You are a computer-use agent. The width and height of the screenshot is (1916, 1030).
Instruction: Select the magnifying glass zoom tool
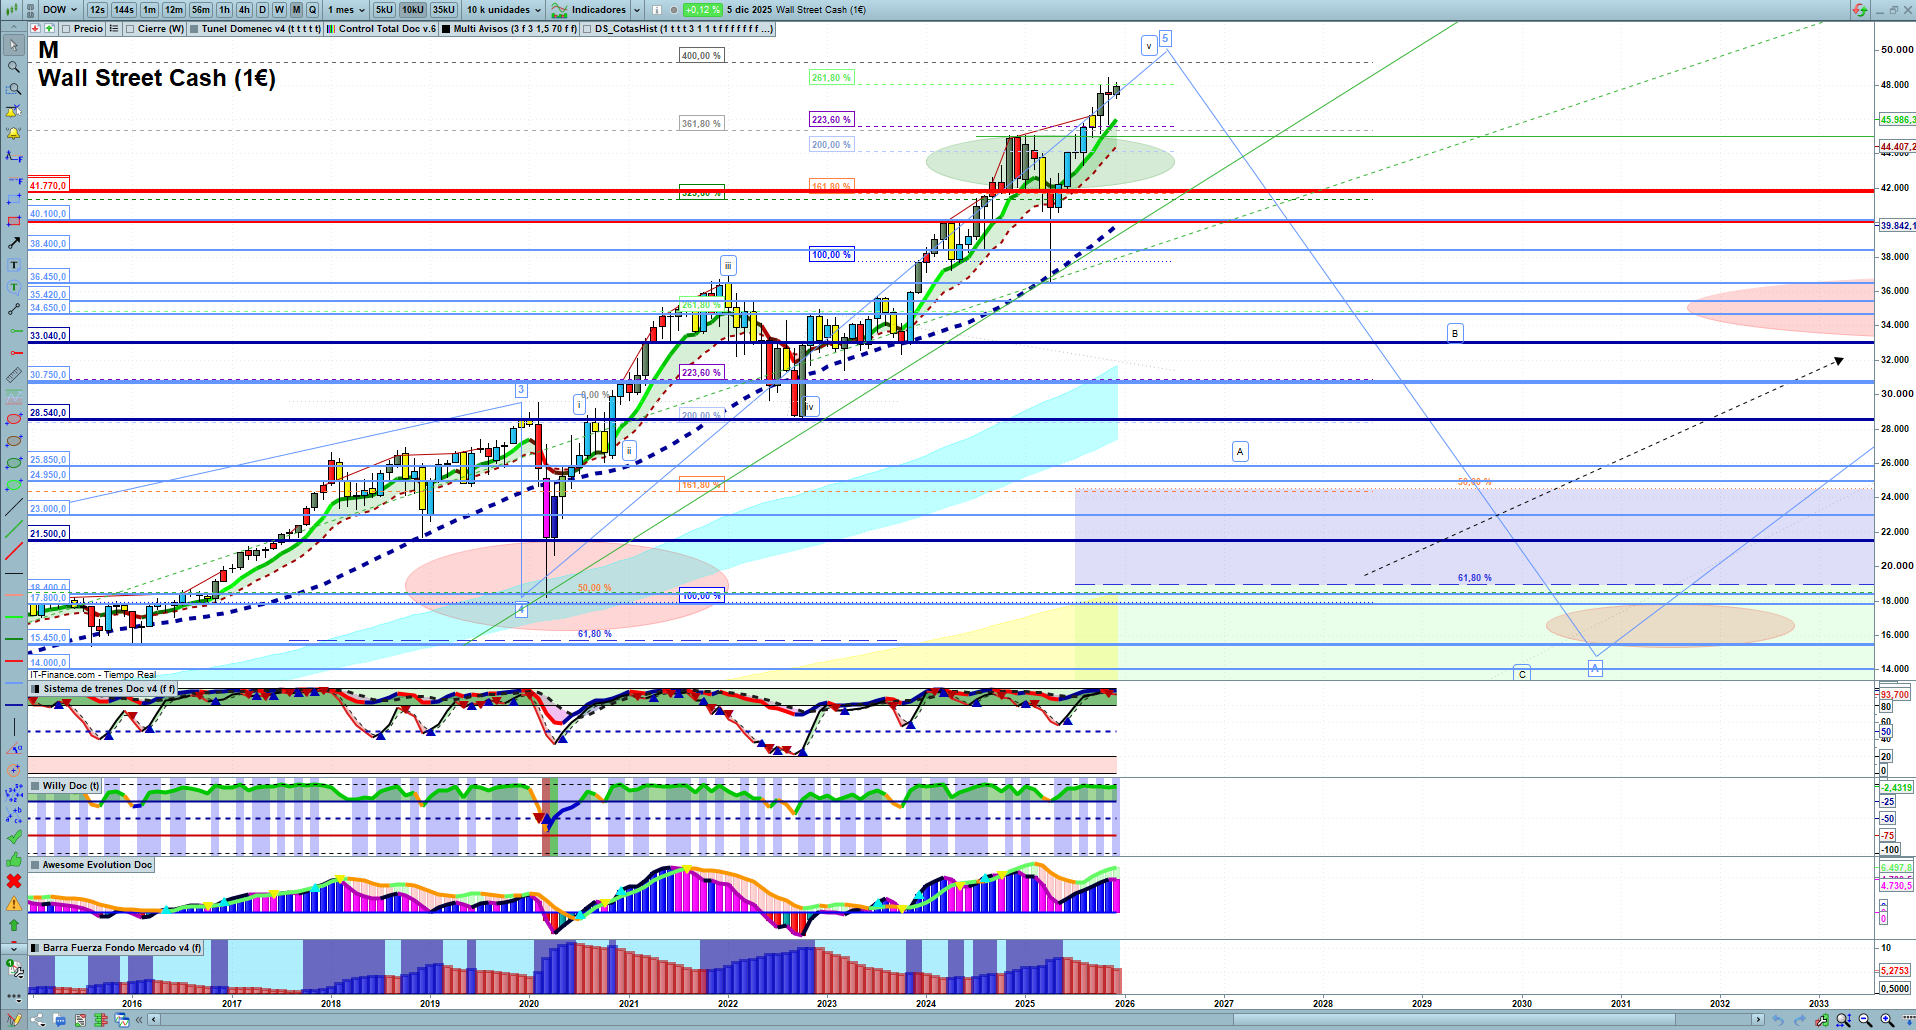point(14,67)
